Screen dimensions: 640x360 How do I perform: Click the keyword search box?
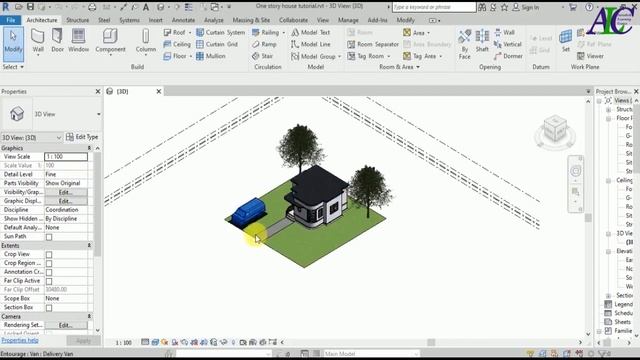pos(434,7)
